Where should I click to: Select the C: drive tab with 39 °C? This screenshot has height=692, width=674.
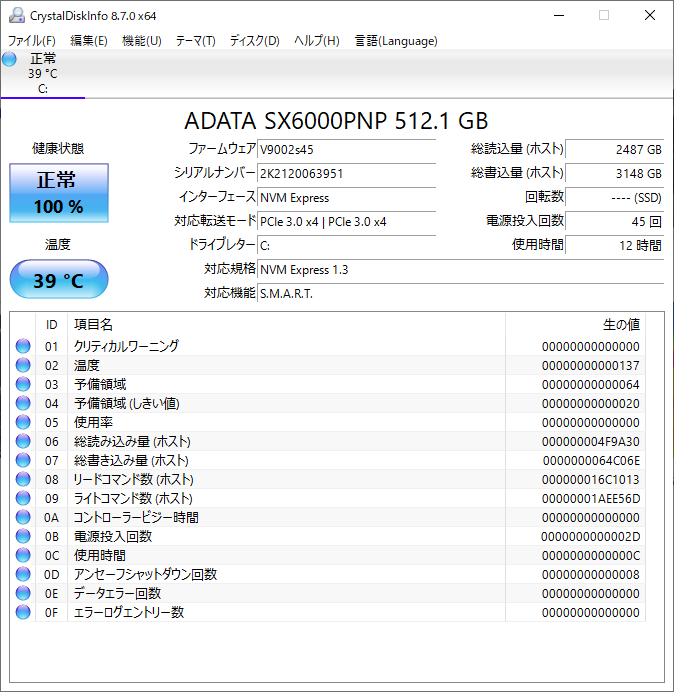43,74
